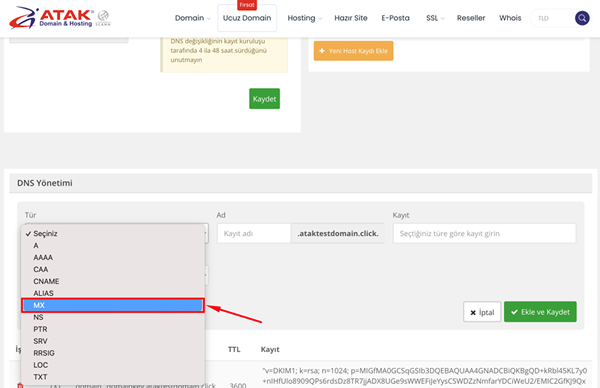Expand the SSL menu

pyautogui.click(x=435, y=18)
